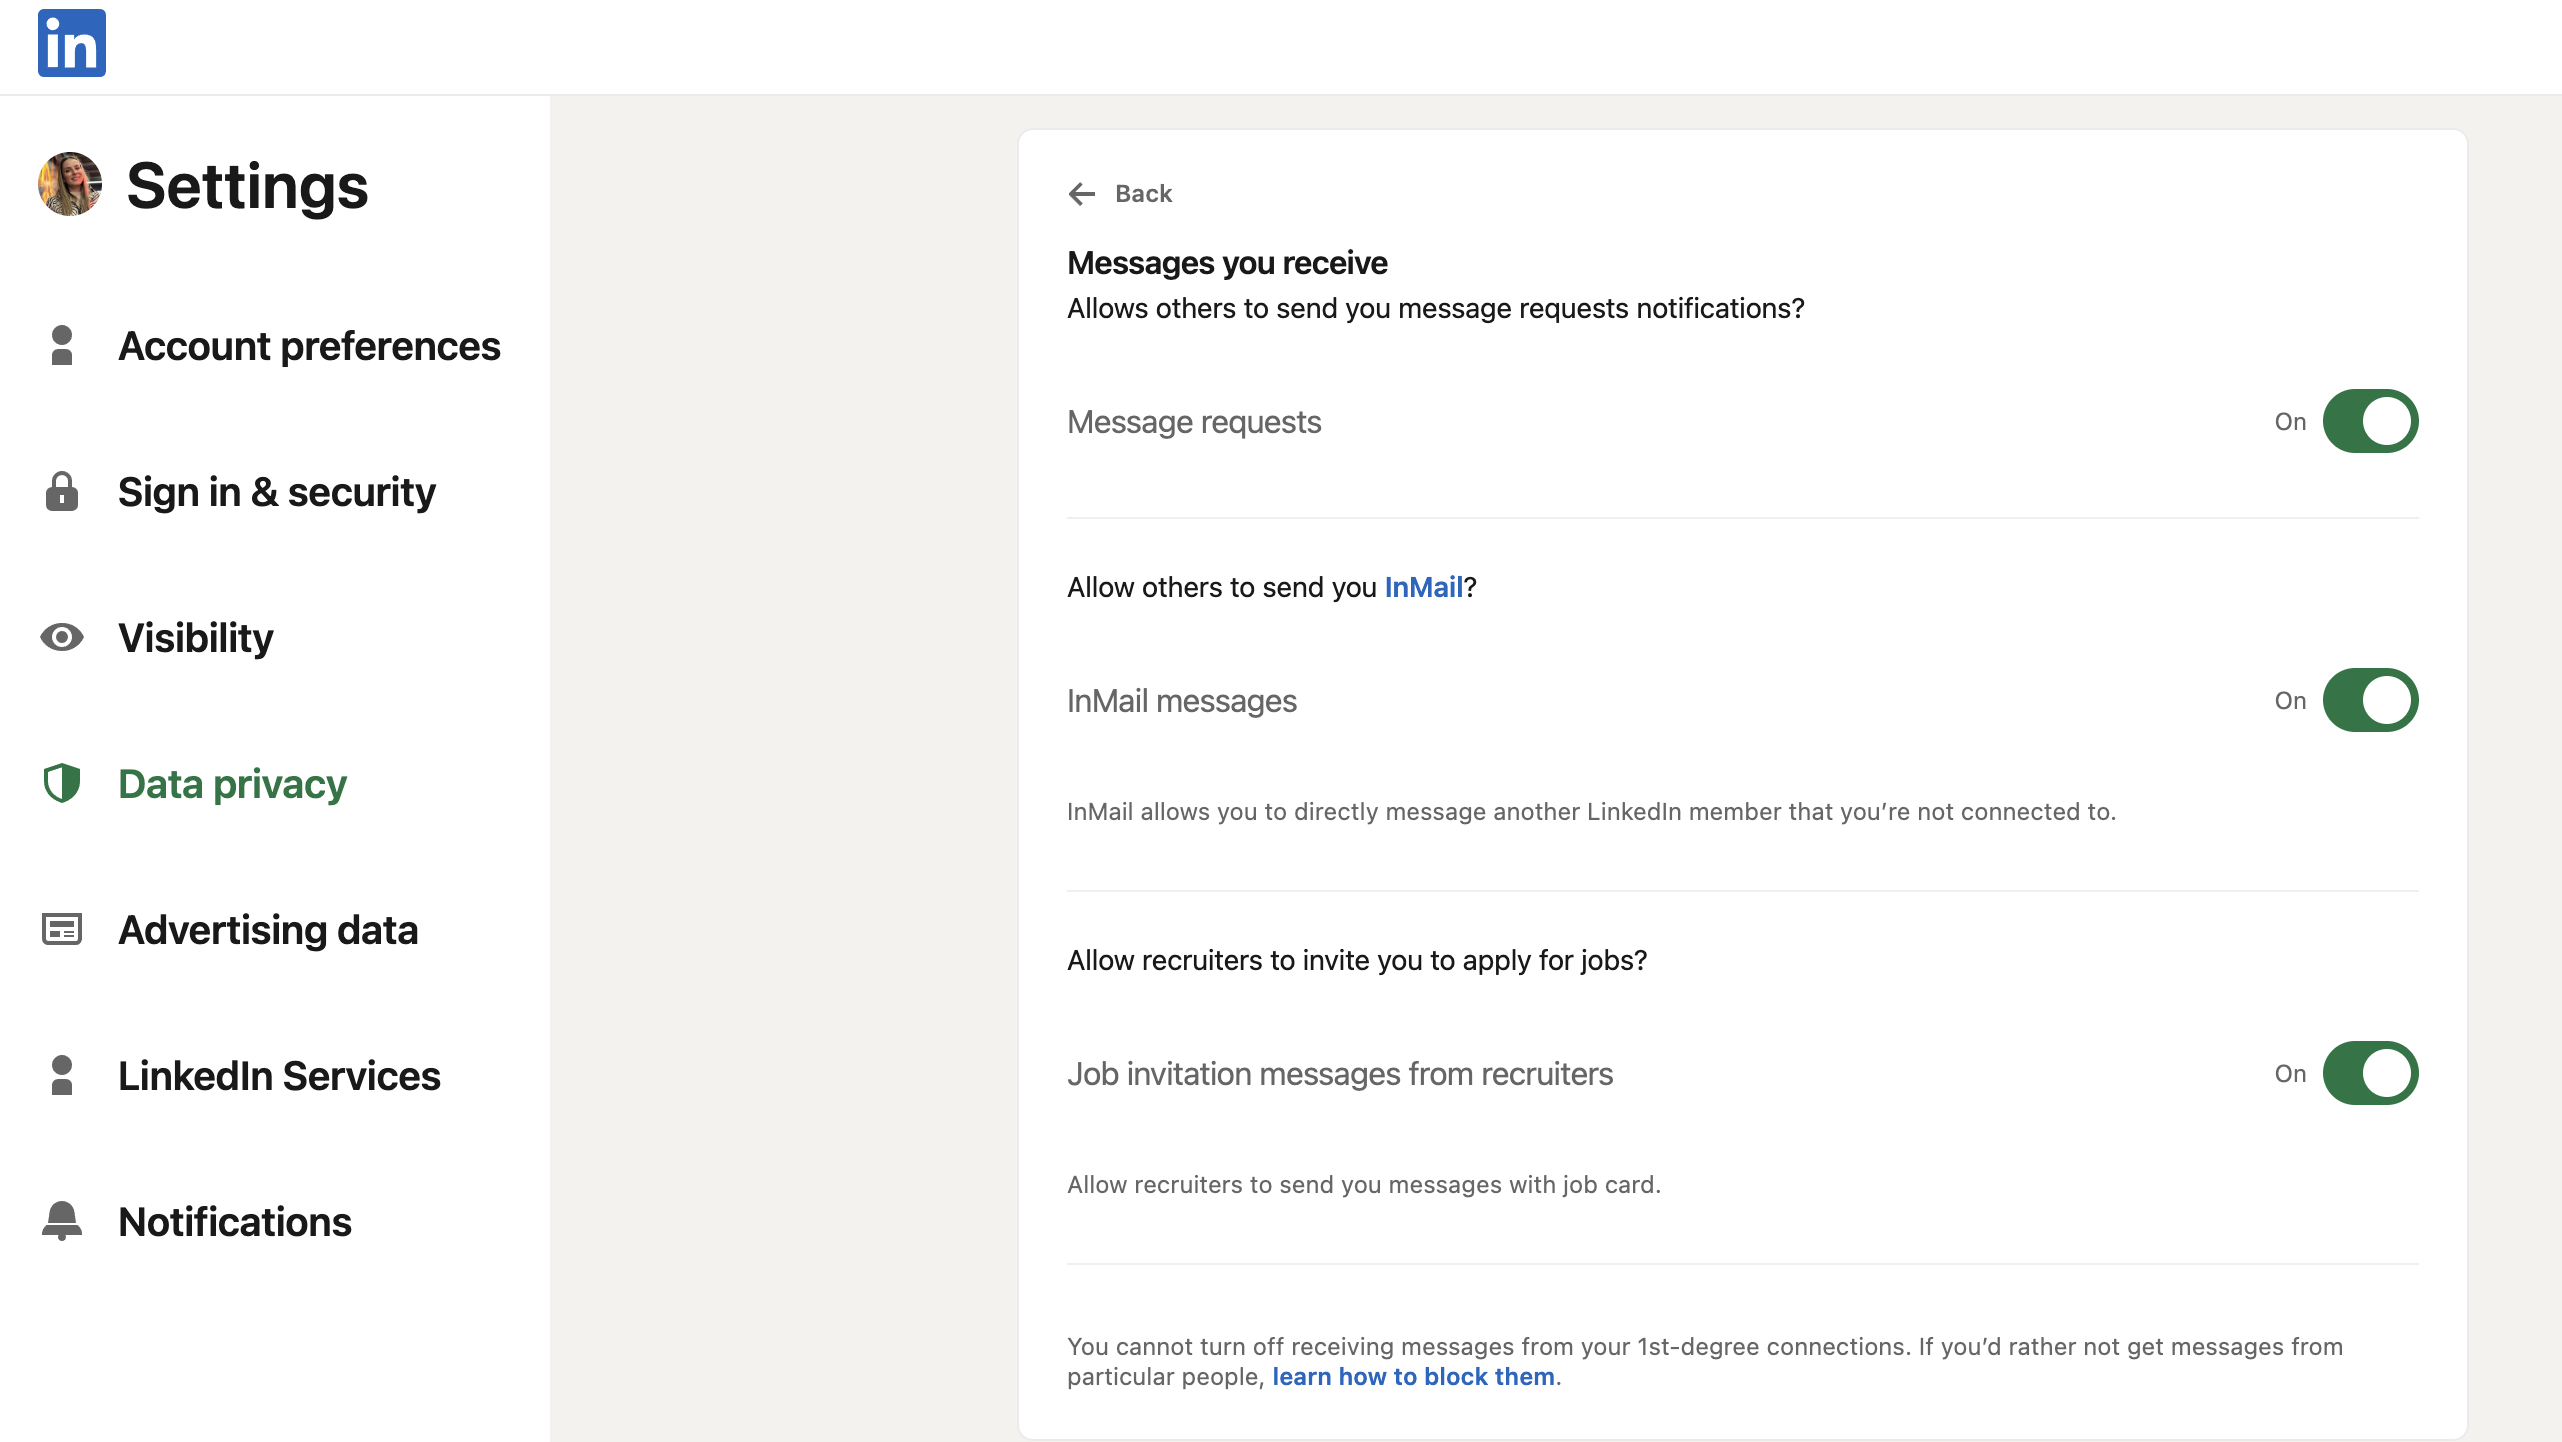The width and height of the screenshot is (2562, 1442).
Task: Click the 'Message requests' label
Action: (x=1194, y=422)
